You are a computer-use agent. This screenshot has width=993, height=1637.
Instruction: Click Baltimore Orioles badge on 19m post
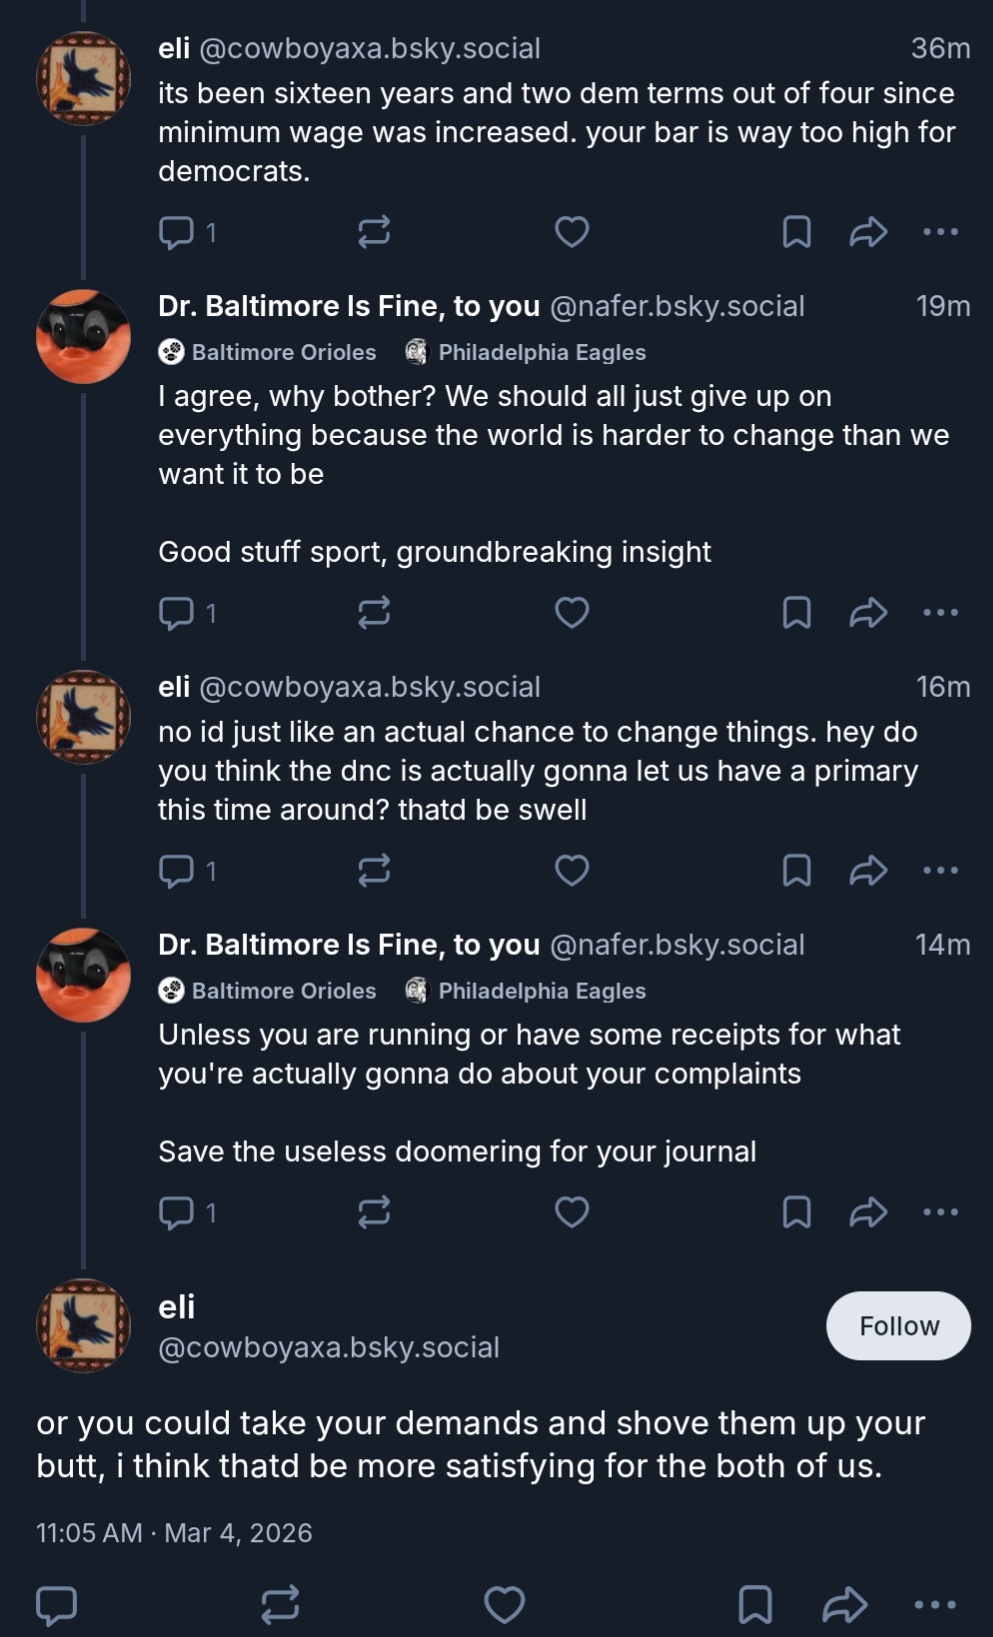coord(268,352)
